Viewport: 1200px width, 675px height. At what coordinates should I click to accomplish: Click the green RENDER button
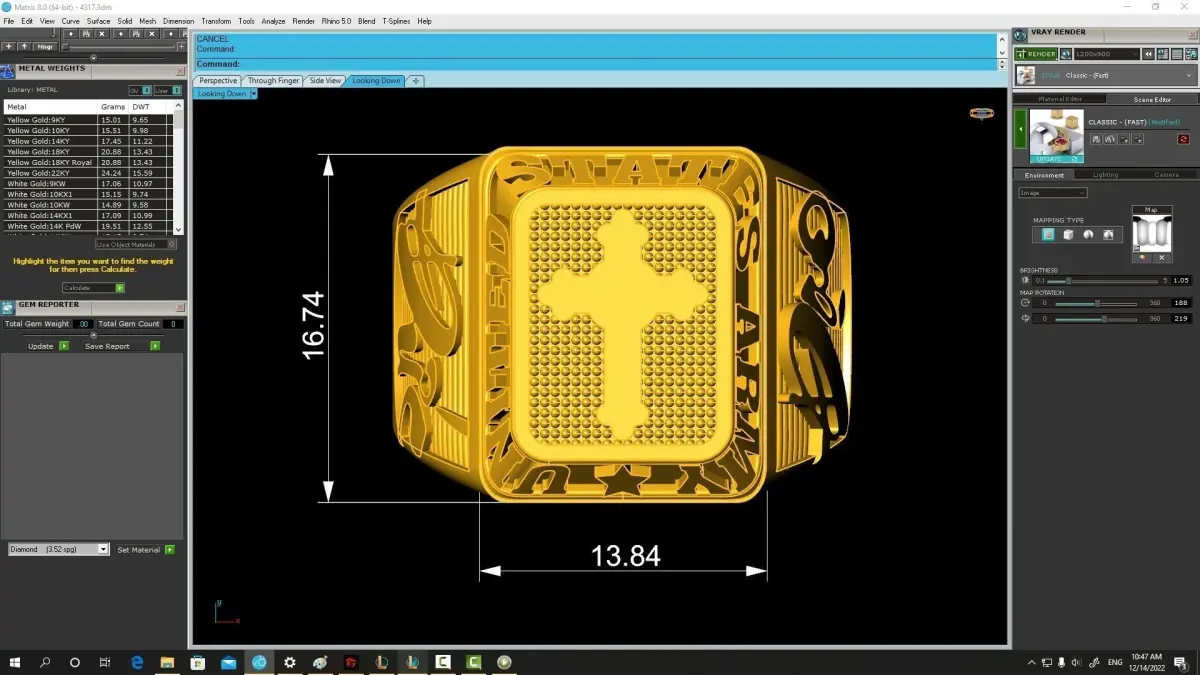tap(1035, 54)
